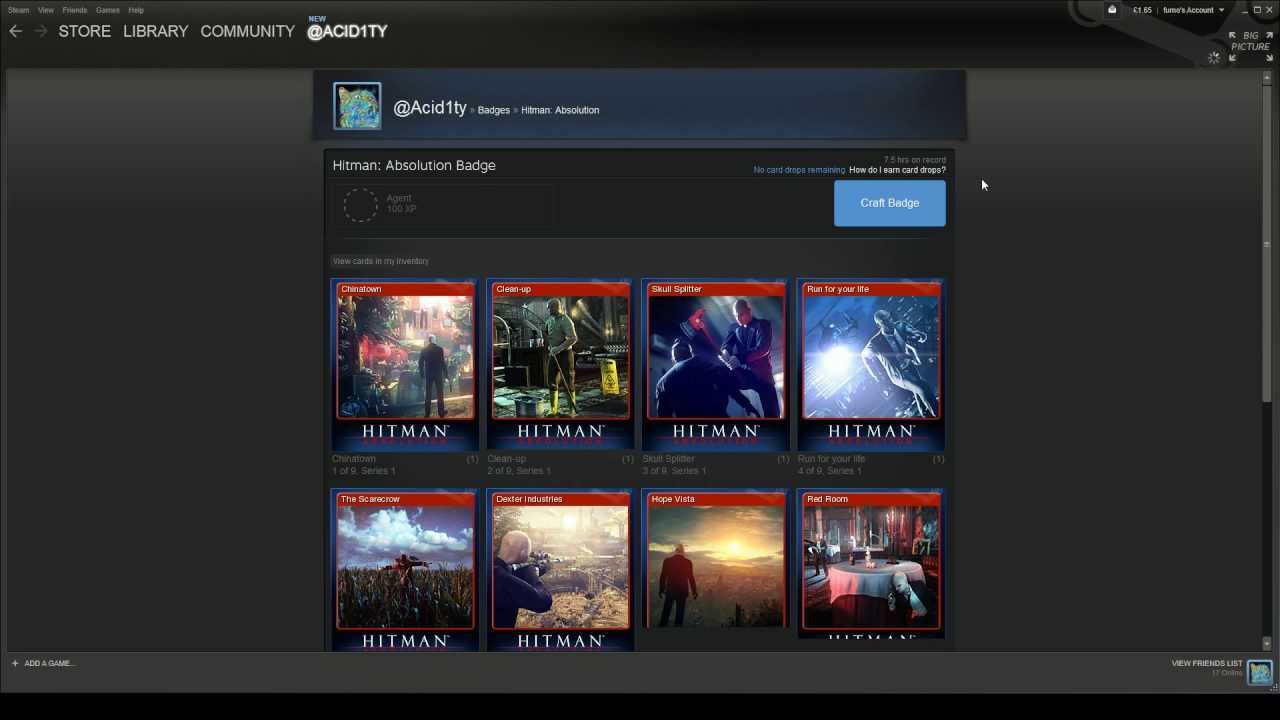
Task: Click '2 of 9, Series 1' caption
Action: click(x=519, y=471)
